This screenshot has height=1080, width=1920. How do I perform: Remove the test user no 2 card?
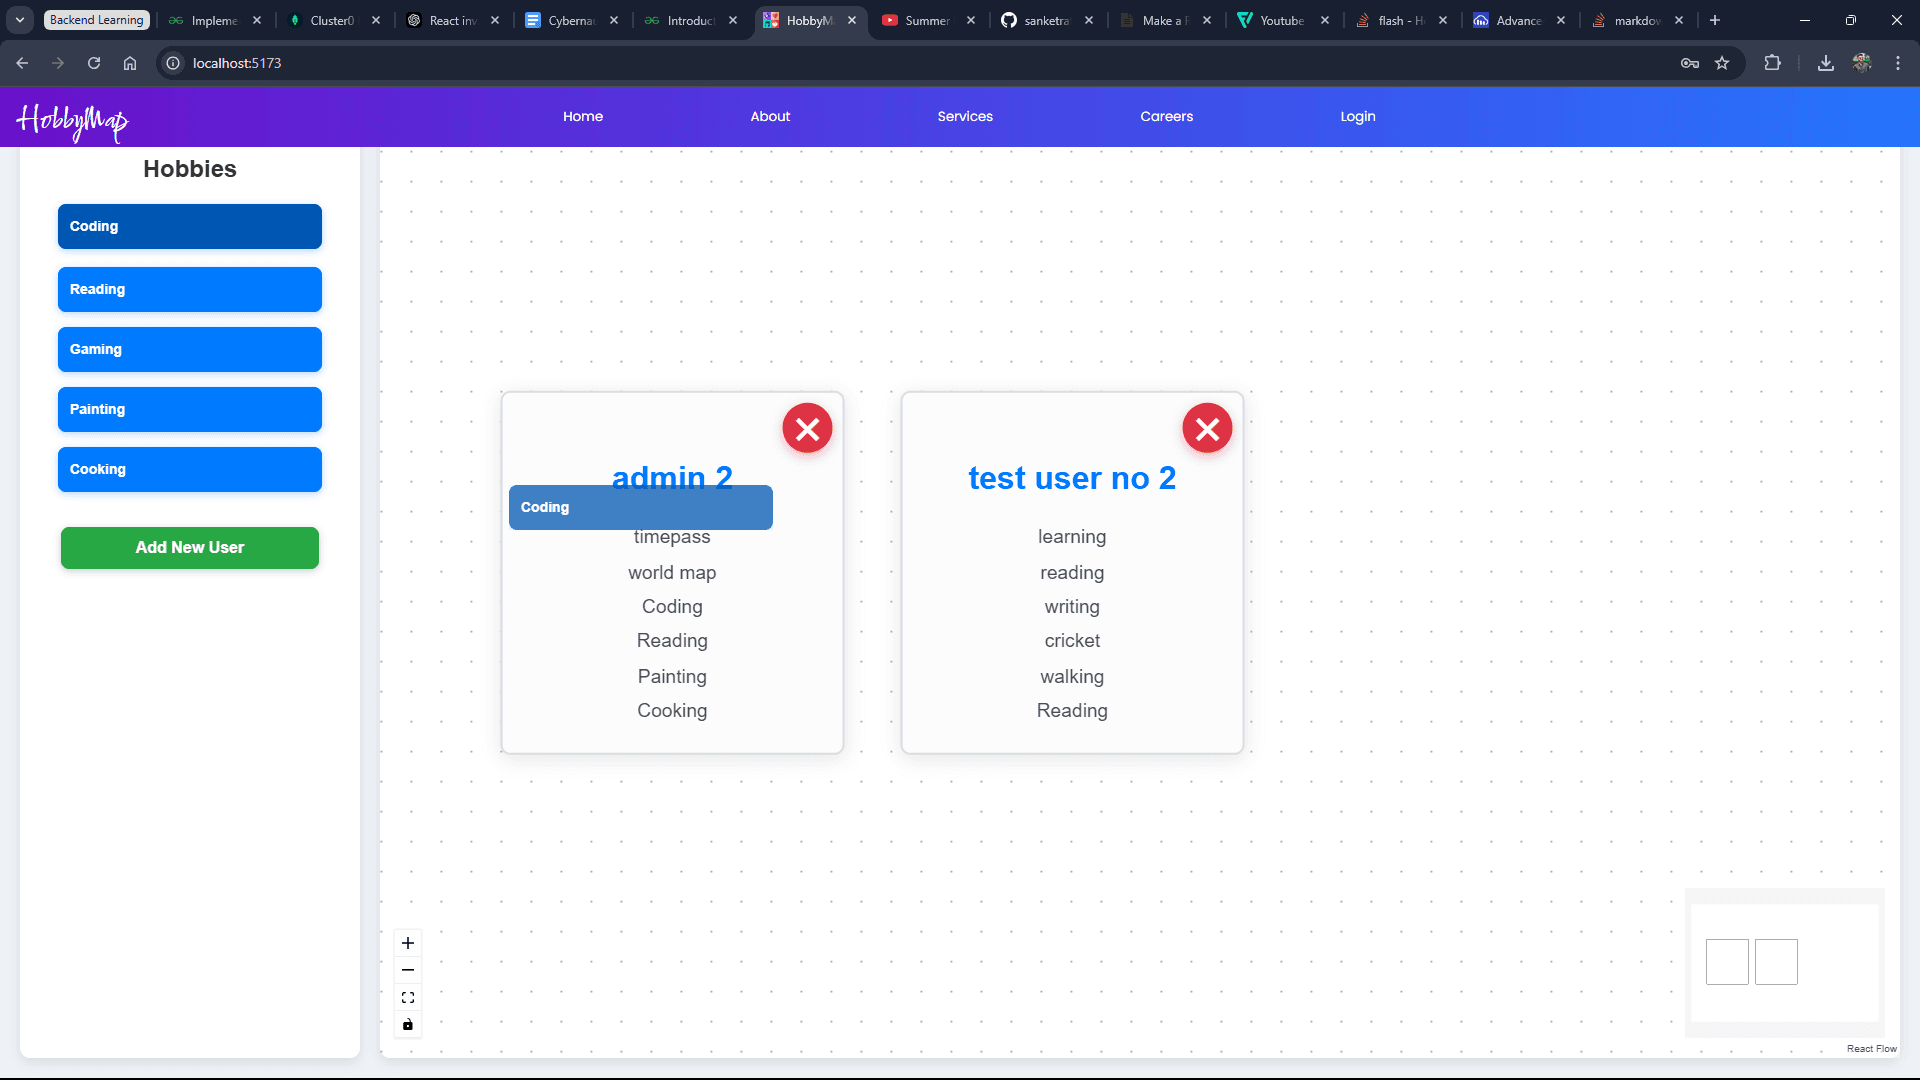(1207, 428)
